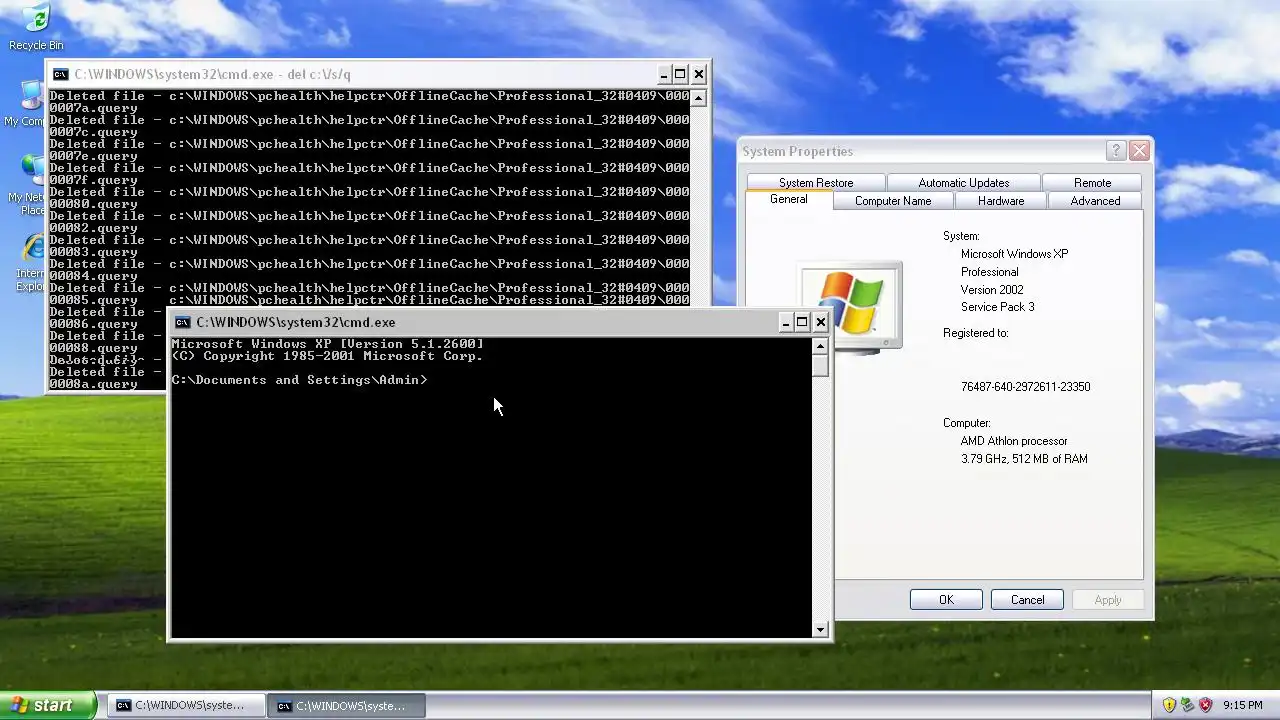Click the 'AMD Athlon processor' text
This screenshot has width=1280, height=720.
1014,441
